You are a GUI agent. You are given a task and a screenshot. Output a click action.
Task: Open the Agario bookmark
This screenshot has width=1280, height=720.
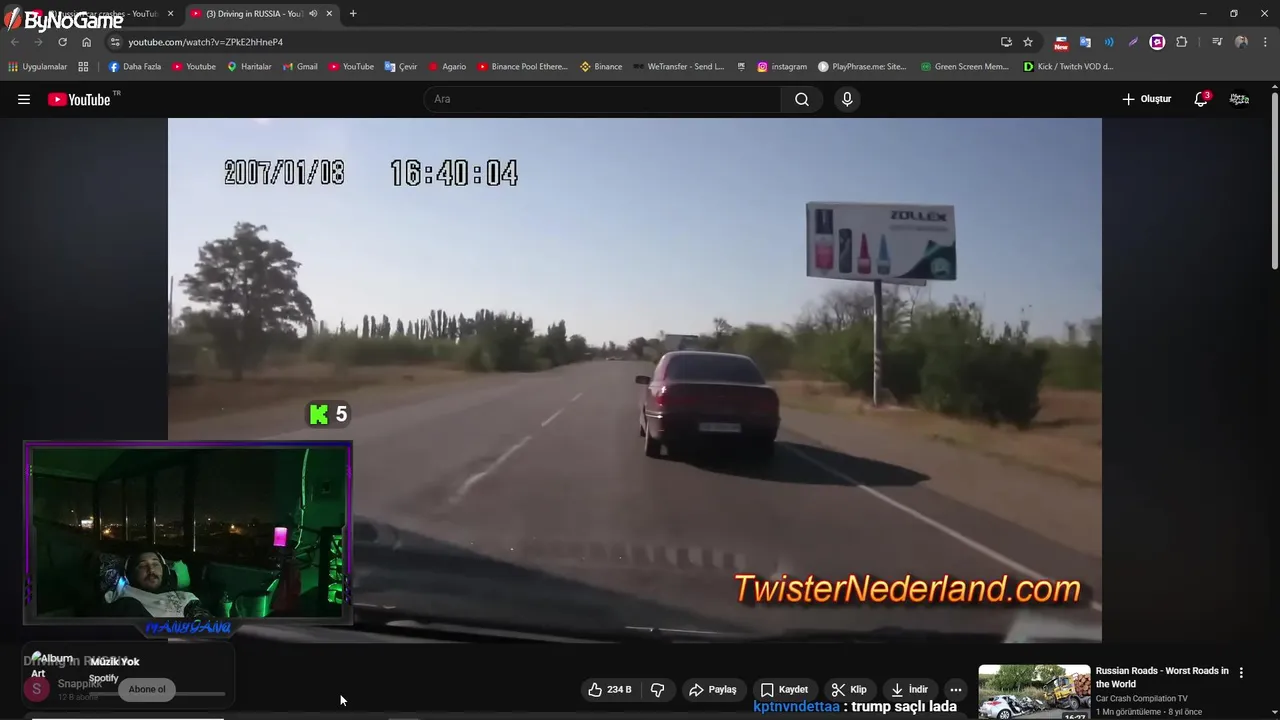[447, 67]
